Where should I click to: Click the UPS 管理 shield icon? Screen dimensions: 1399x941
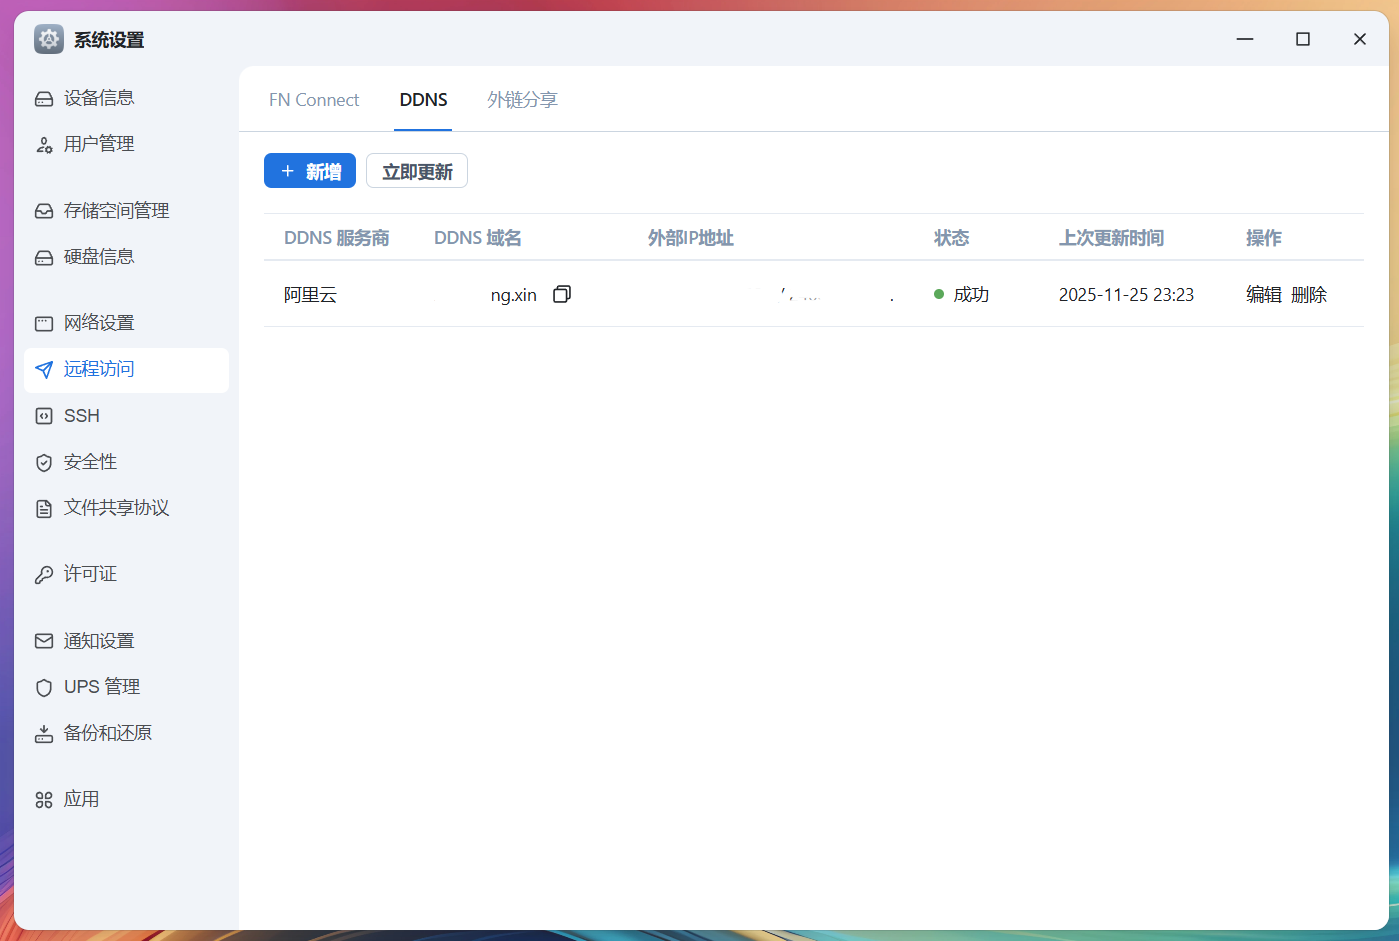44,687
